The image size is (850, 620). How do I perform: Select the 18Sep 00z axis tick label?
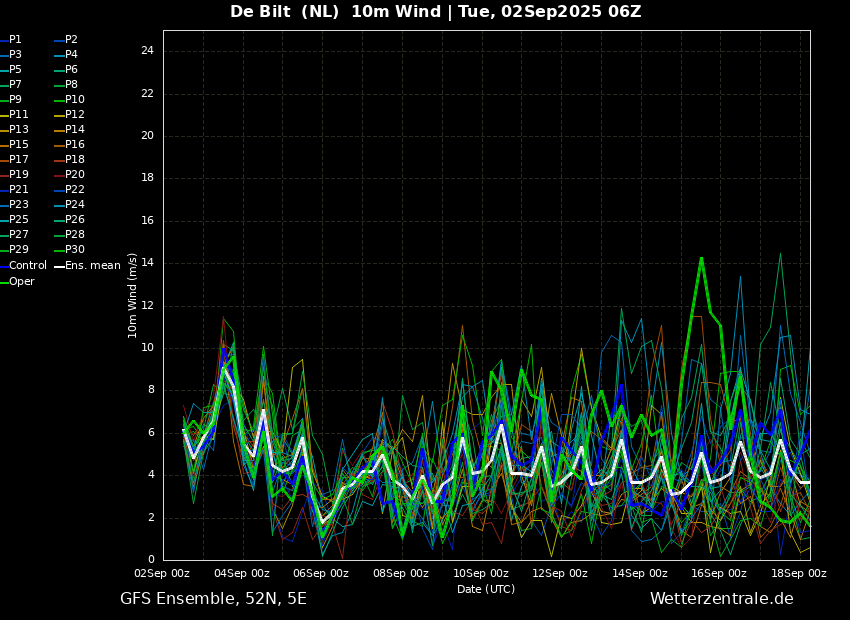click(799, 574)
